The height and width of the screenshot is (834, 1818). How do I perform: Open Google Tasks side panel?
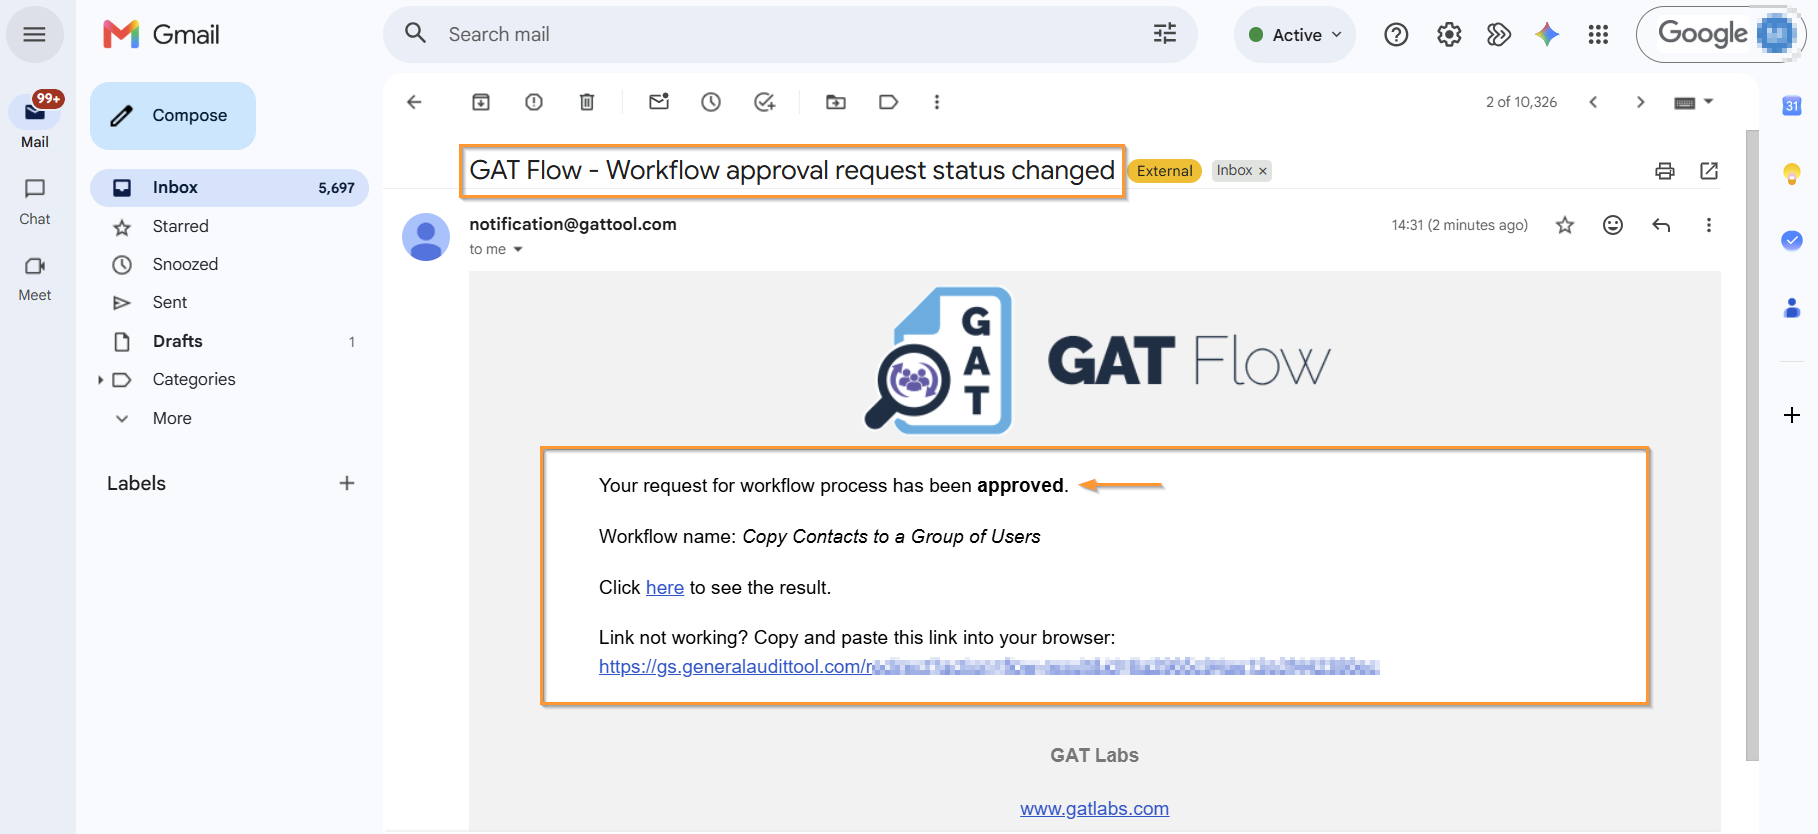coord(1792,240)
